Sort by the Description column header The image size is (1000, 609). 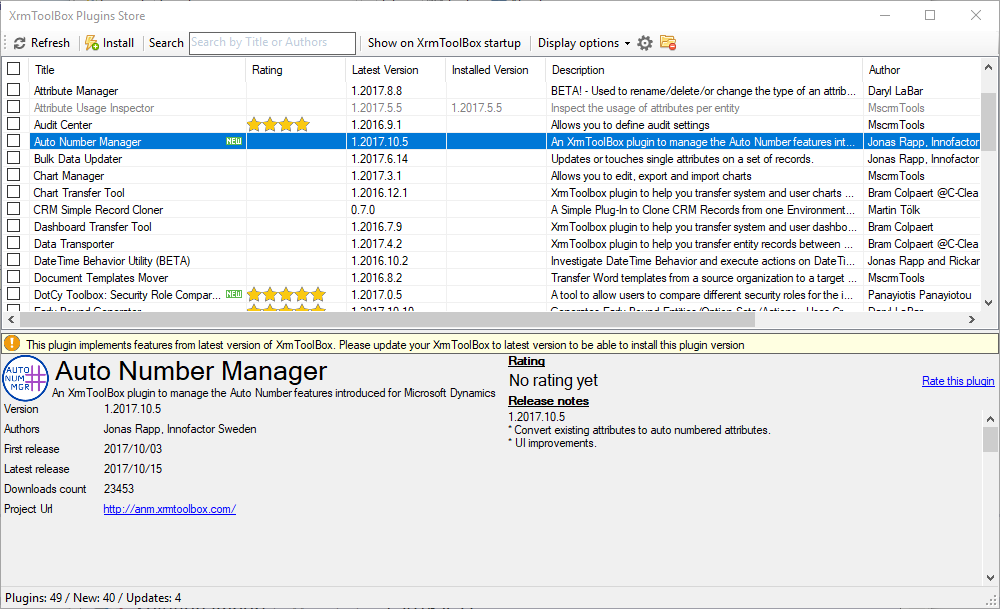coord(704,70)
